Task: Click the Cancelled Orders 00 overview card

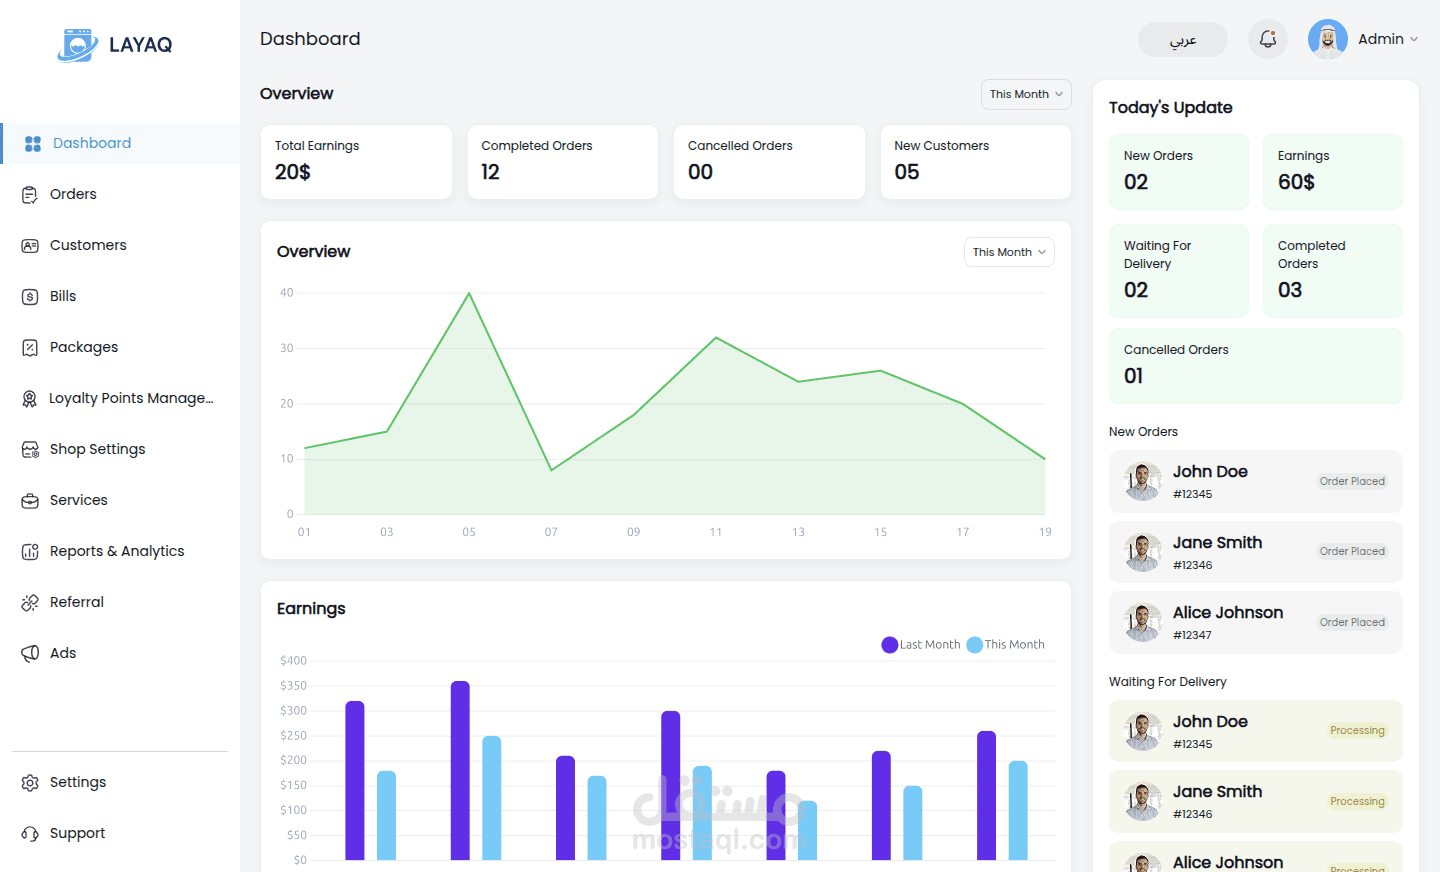Action: 769,162
